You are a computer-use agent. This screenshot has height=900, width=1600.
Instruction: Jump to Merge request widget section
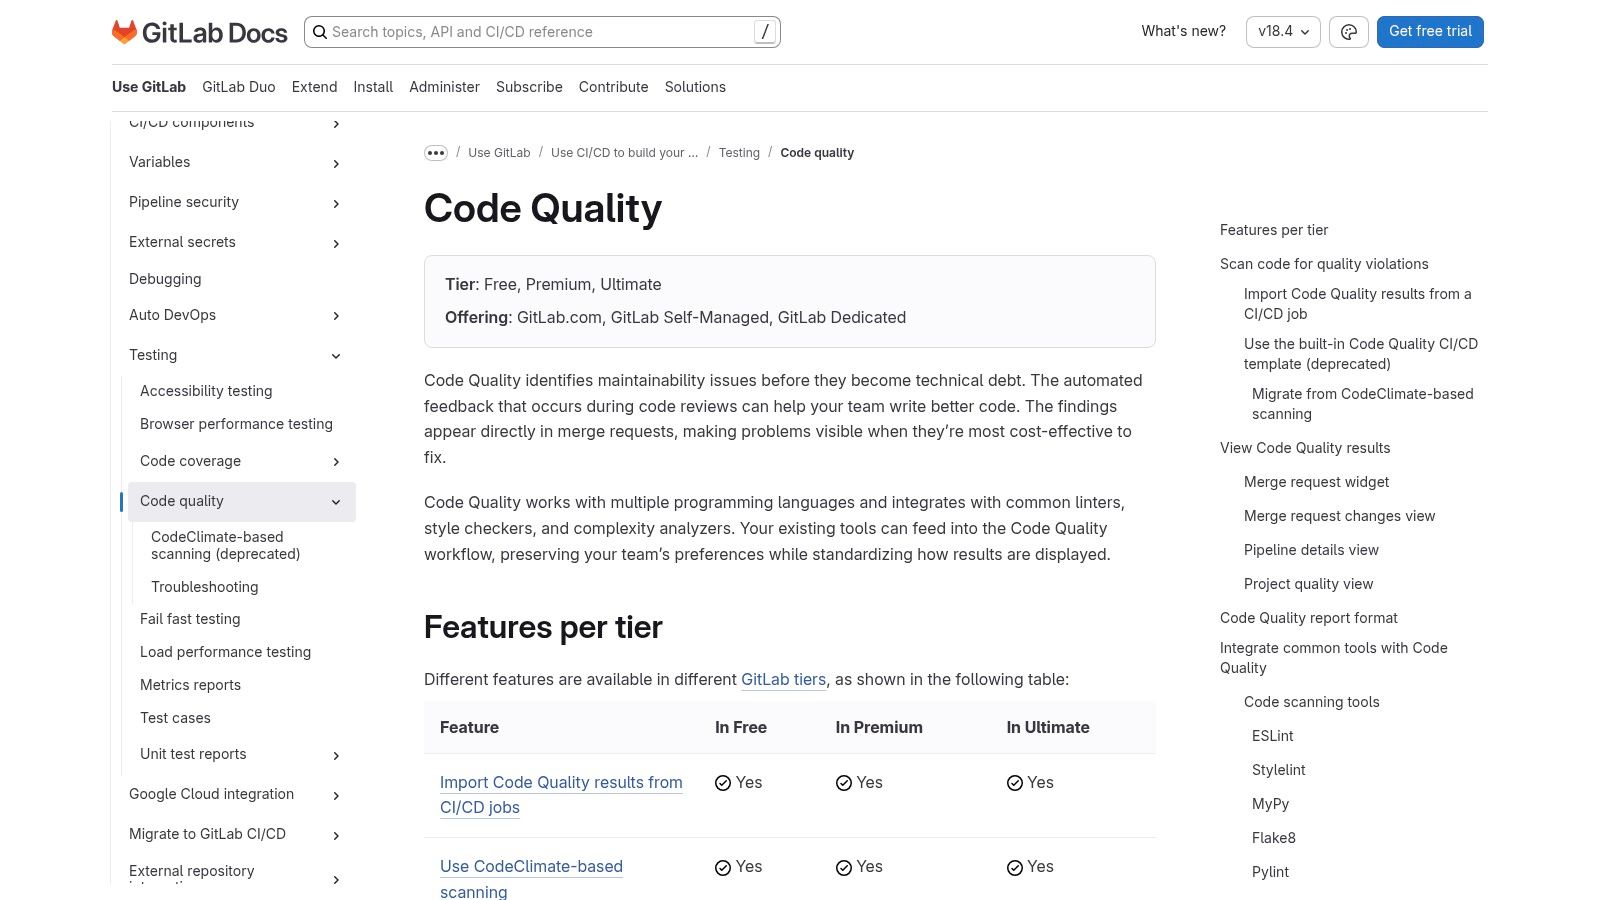click(1316, 482)
